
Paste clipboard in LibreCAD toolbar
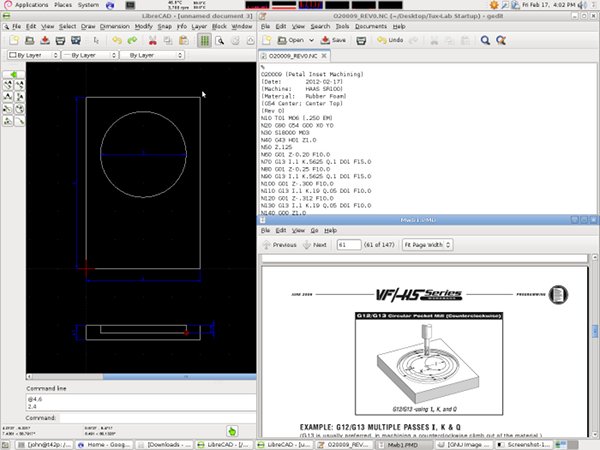click(184, 40)
